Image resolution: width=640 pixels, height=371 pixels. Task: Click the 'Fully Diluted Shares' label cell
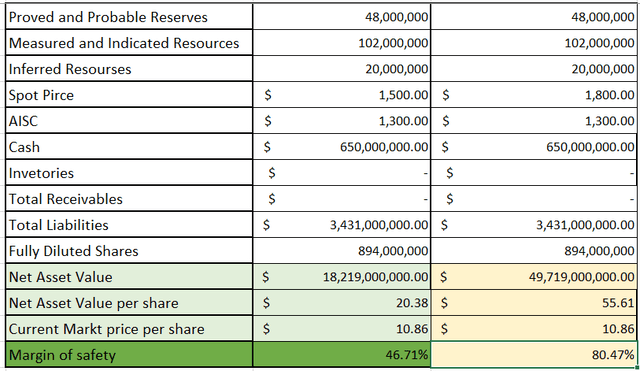[129, 251]
